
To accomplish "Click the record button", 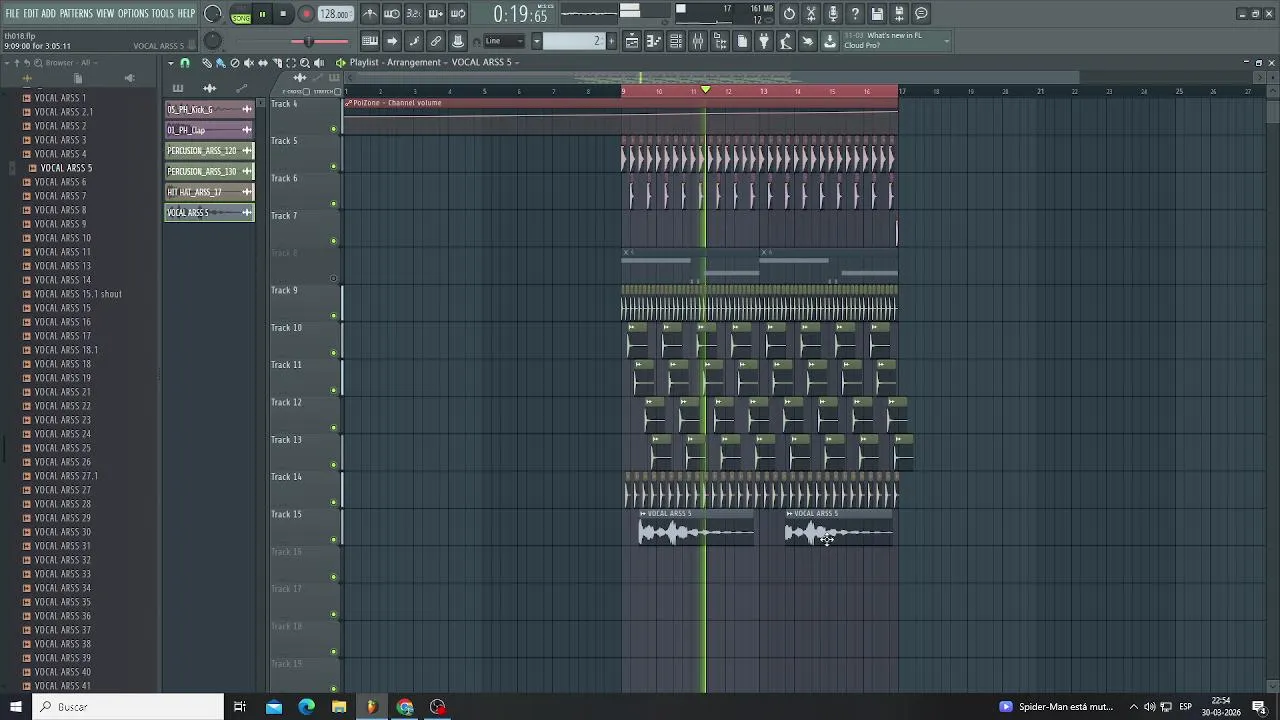I will [306, 14].
